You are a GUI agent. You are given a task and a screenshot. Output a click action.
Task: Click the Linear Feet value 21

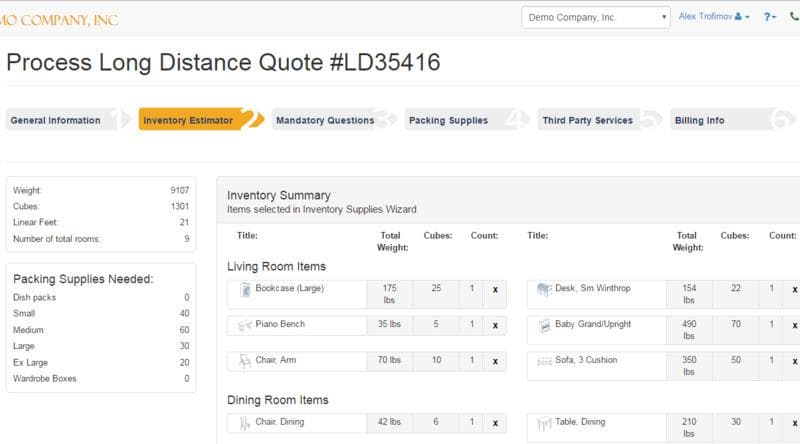[x=184, y=223]
